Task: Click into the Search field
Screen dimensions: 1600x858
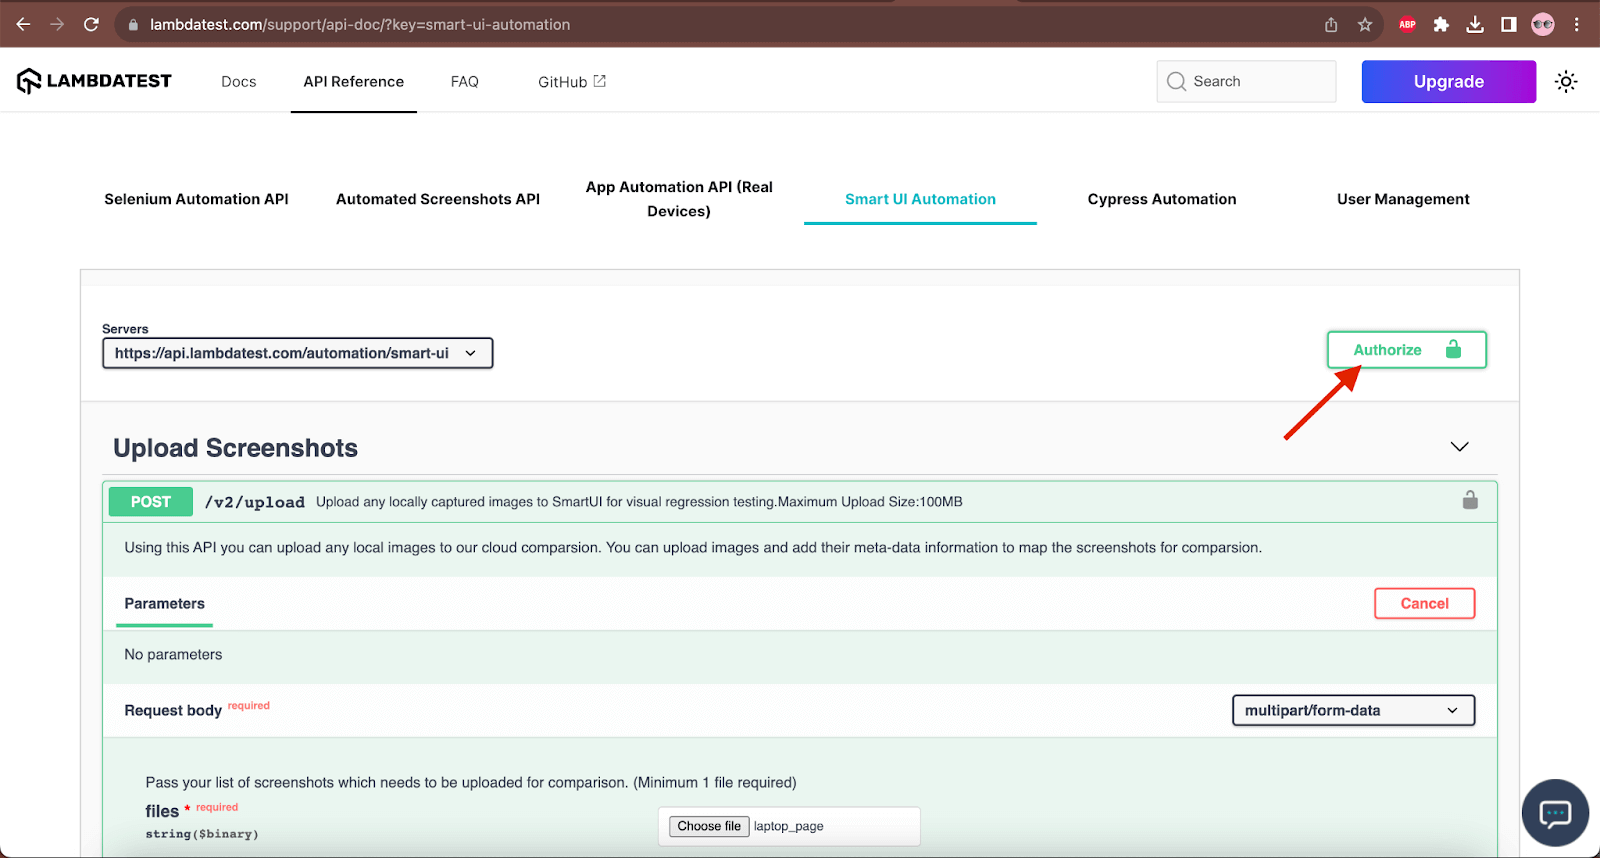Action: pyautogui.click(x=1246, y=81)
